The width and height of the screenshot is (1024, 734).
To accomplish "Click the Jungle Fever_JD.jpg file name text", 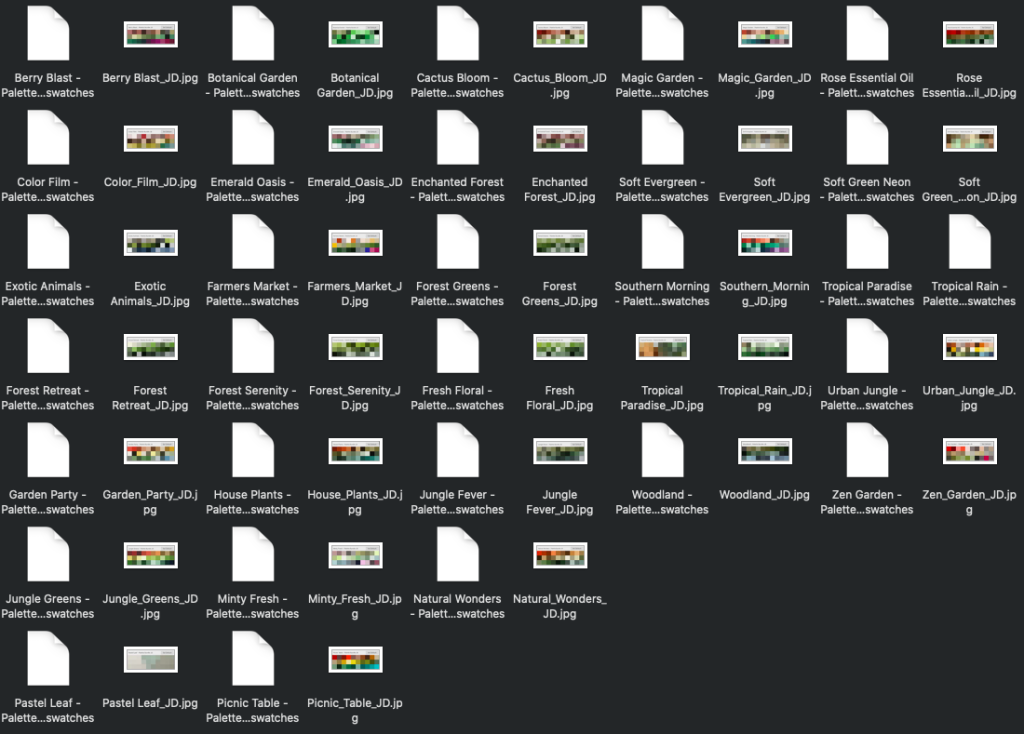I will (560, 502).
